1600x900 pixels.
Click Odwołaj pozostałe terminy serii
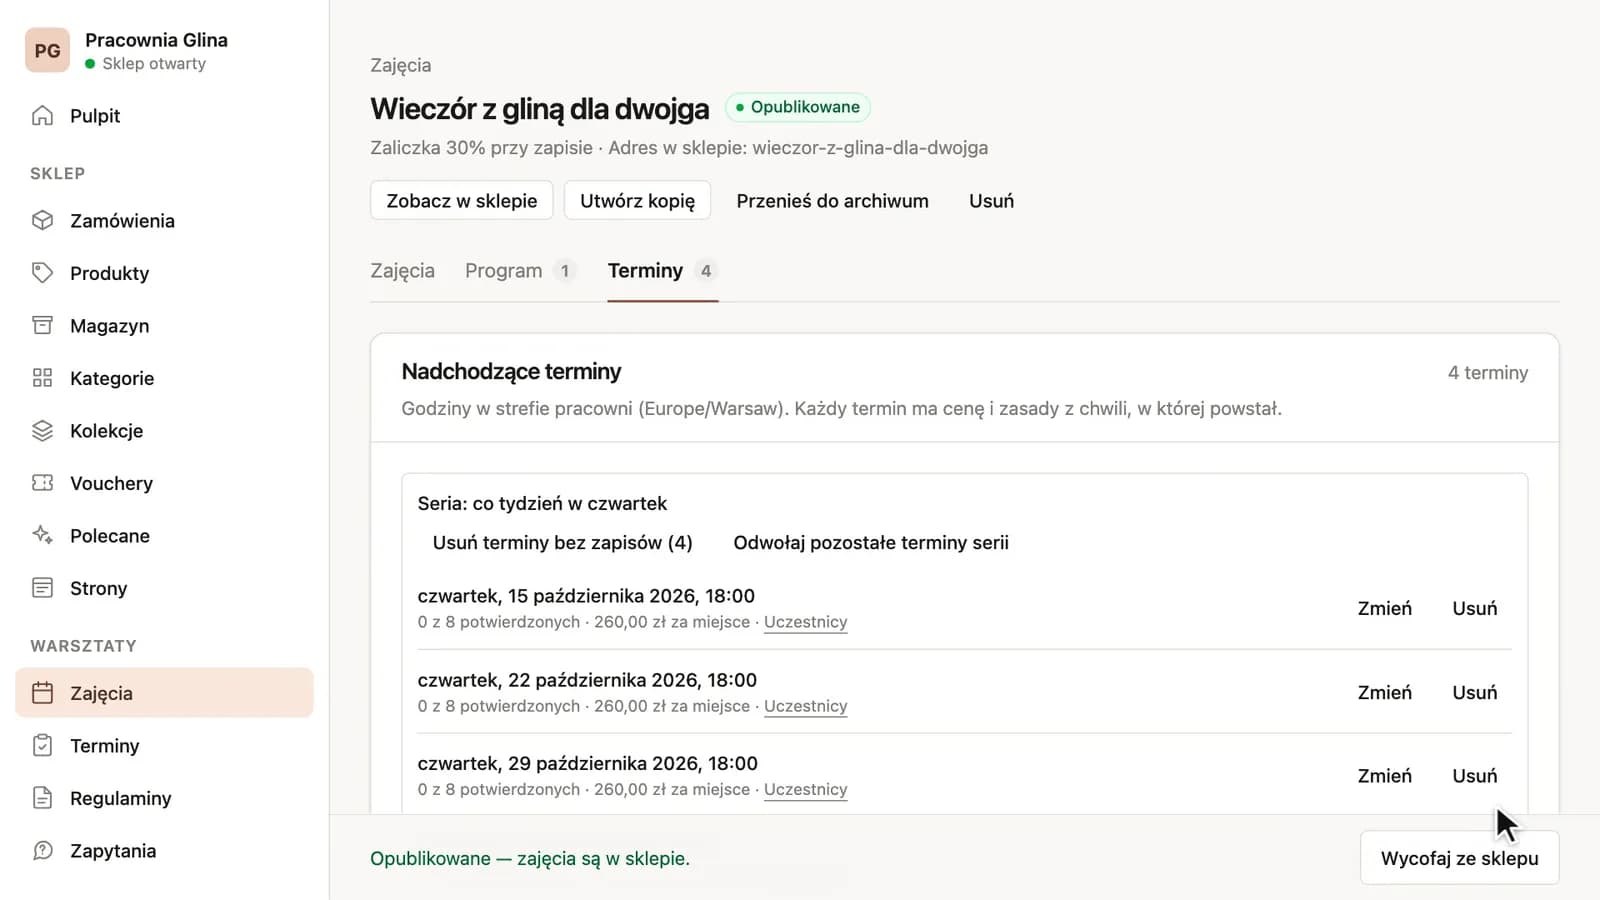(x=871, y=543)
